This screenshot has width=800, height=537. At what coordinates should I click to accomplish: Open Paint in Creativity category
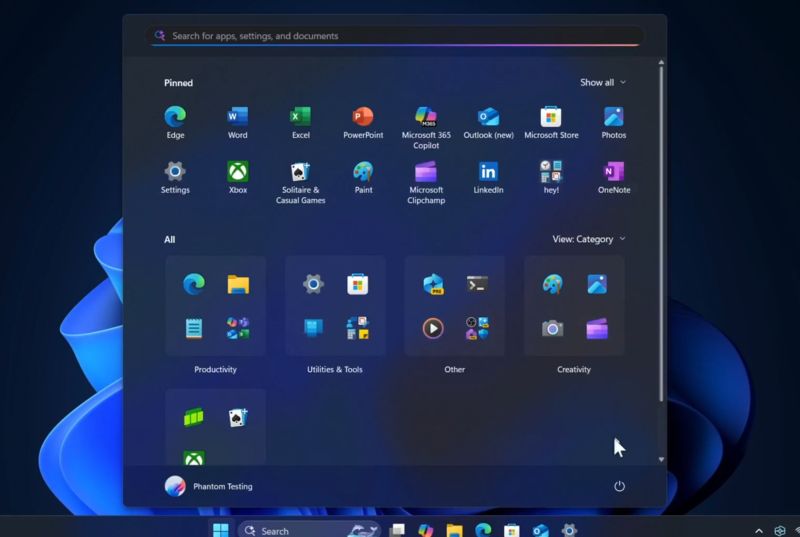pos(552,284)
